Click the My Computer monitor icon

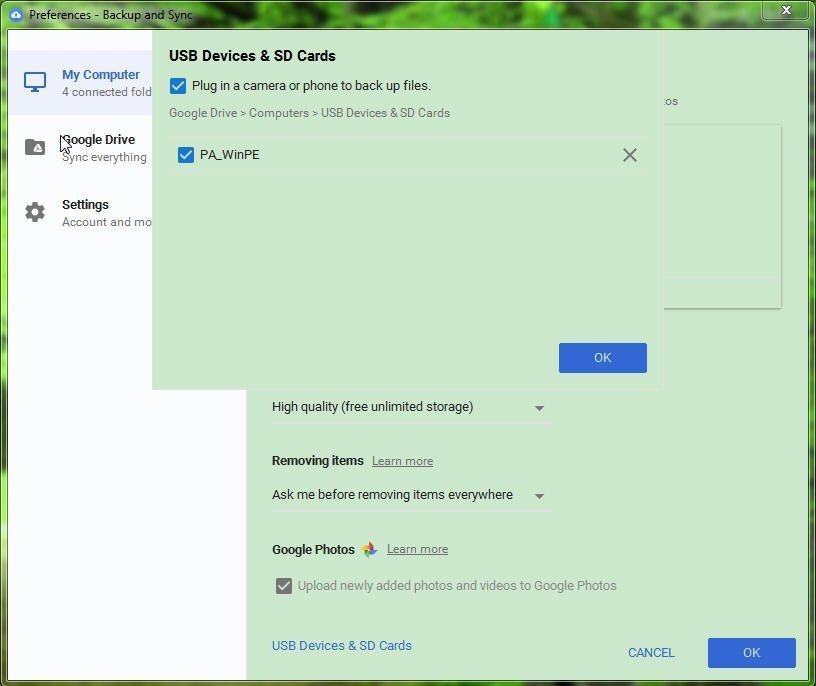pos(35,82)
